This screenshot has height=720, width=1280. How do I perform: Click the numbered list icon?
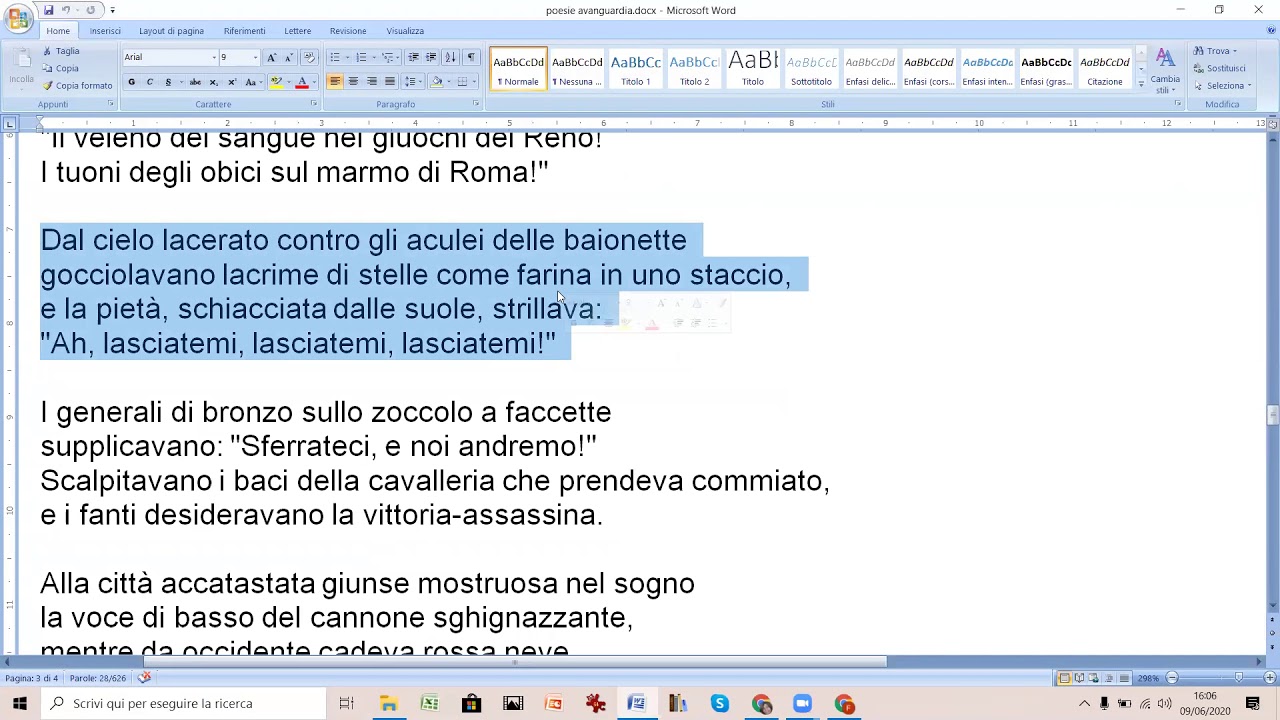(364, 57)
